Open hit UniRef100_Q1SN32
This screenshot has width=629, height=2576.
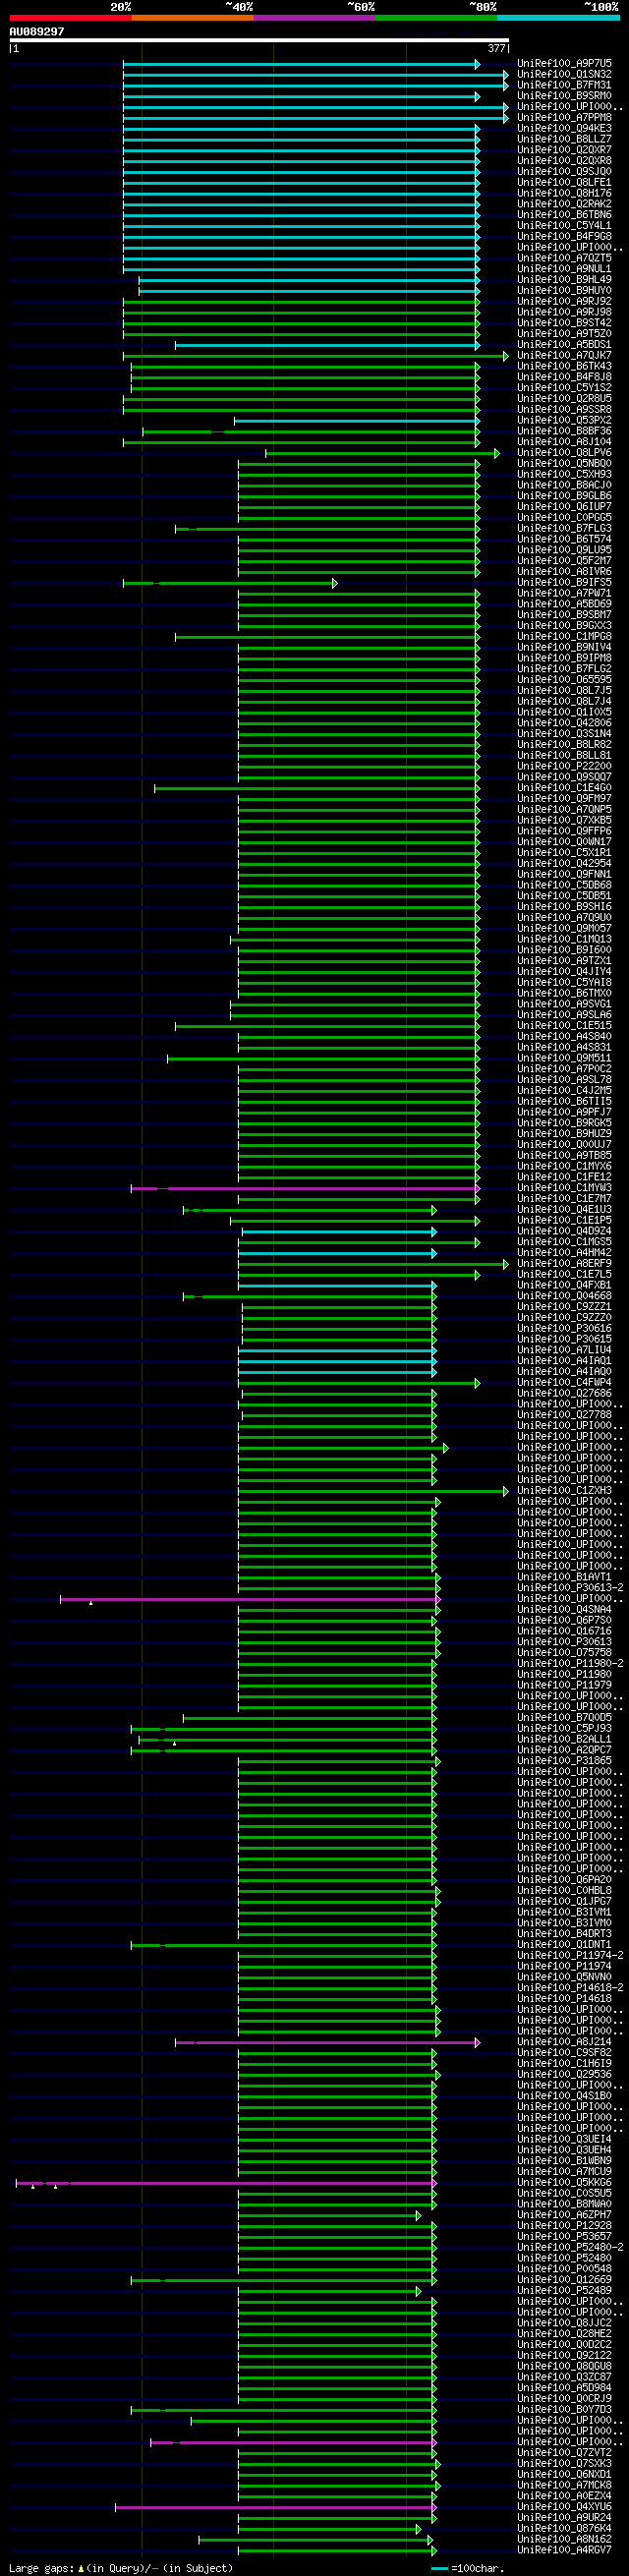(x=564, y=74)
